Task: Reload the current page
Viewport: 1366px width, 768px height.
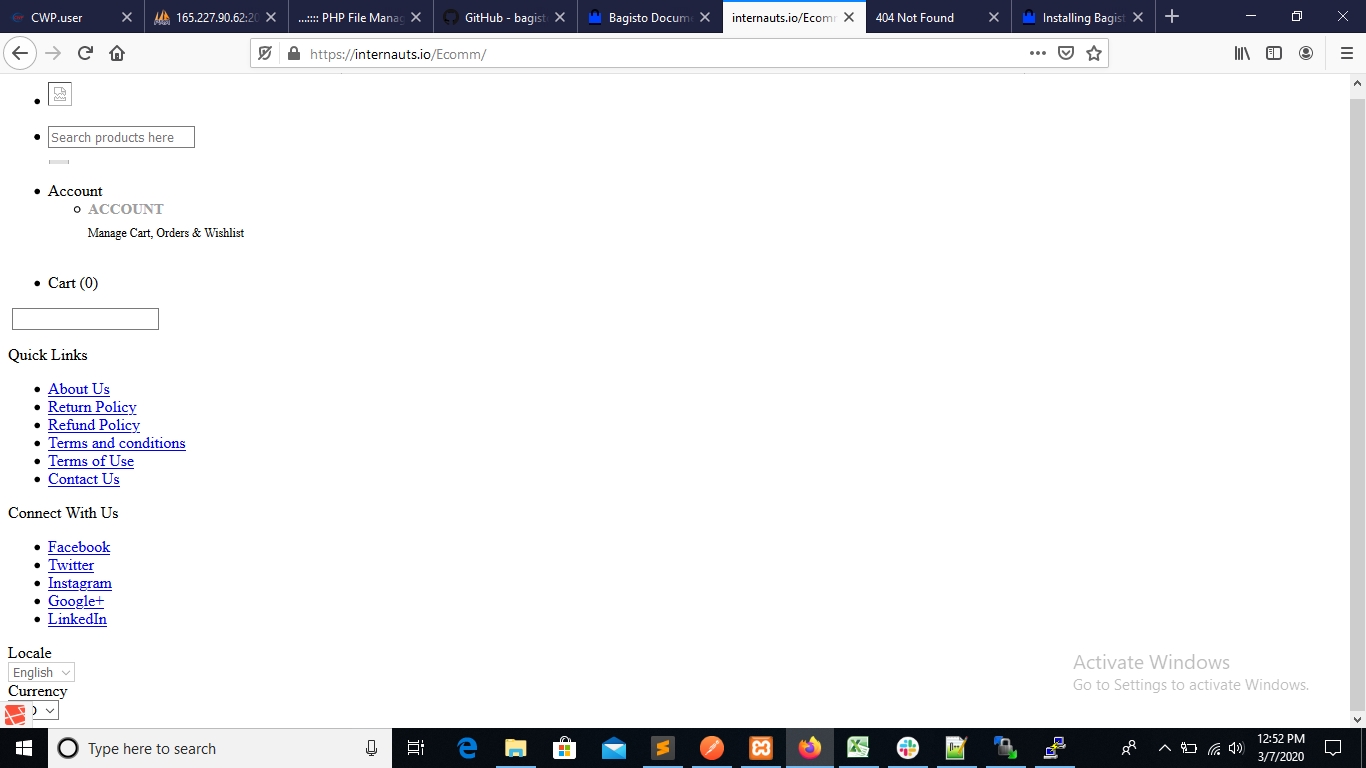Action: (x=85, y=53)
